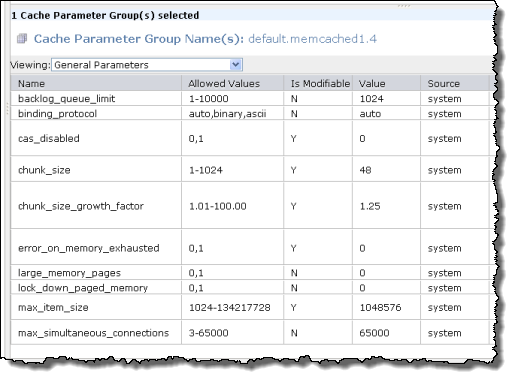Image resolution: width=515 pixels, height=379 pixels.
Task: Select the max_simultaneous_connections row
Action: click(x=250, y=333)
